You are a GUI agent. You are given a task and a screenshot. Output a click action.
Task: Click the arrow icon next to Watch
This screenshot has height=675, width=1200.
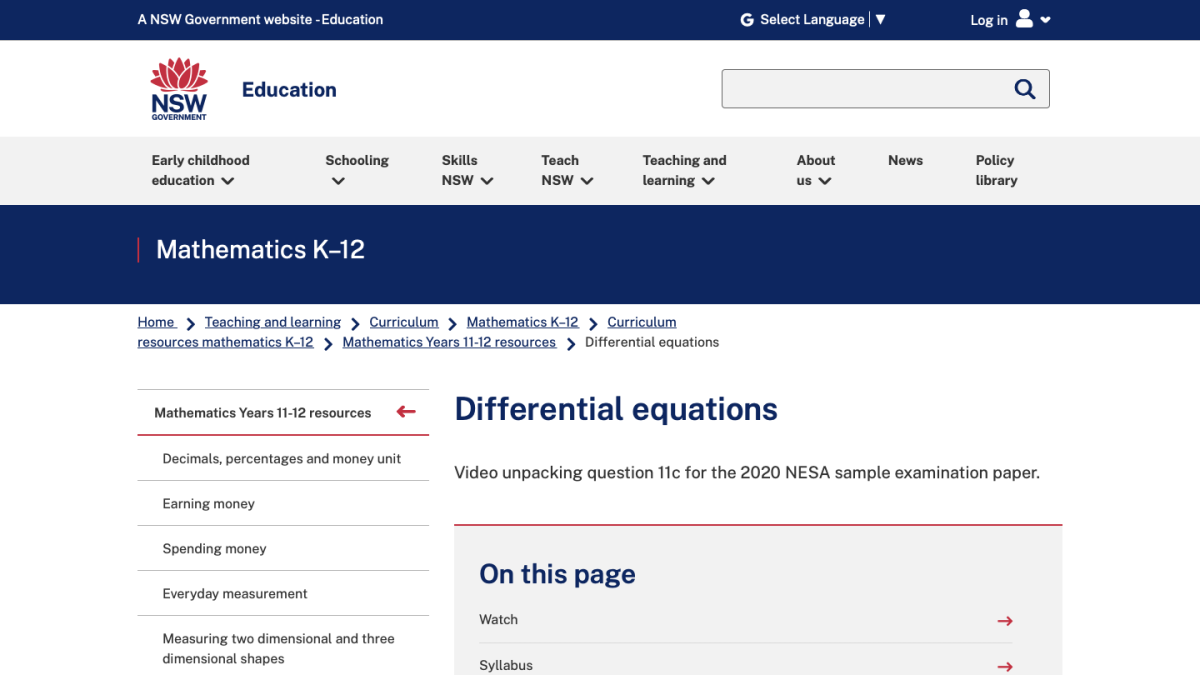pos(1004,620)
